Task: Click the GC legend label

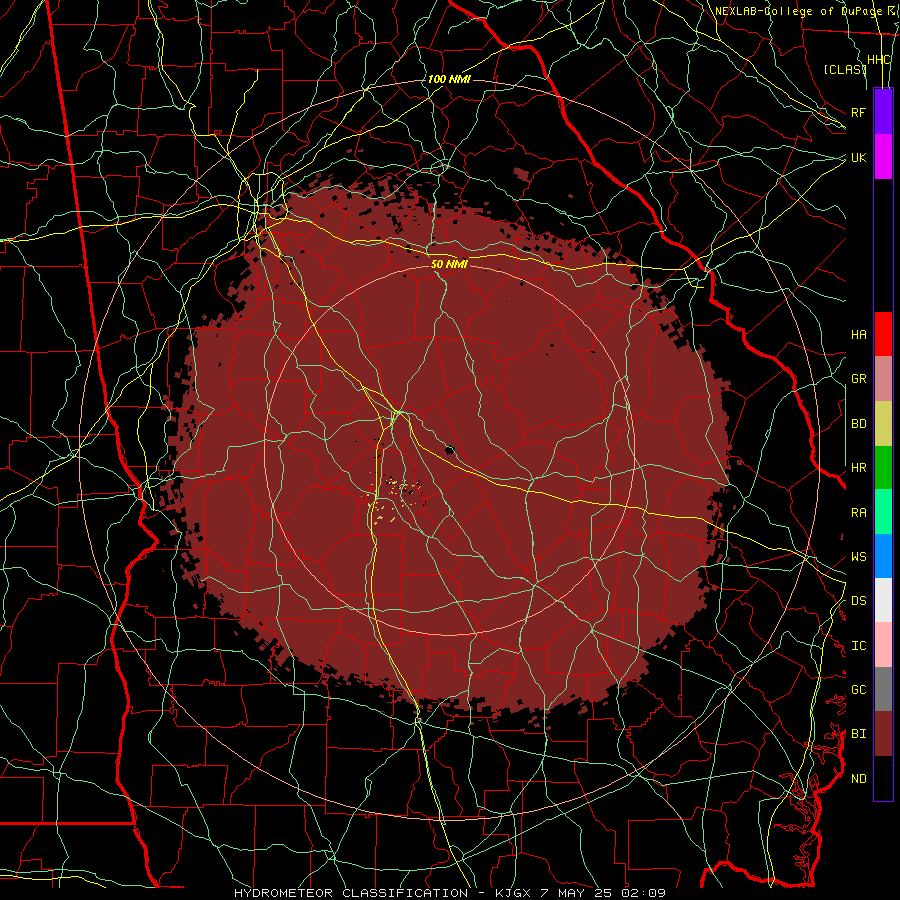Action: tap(859, 690)
